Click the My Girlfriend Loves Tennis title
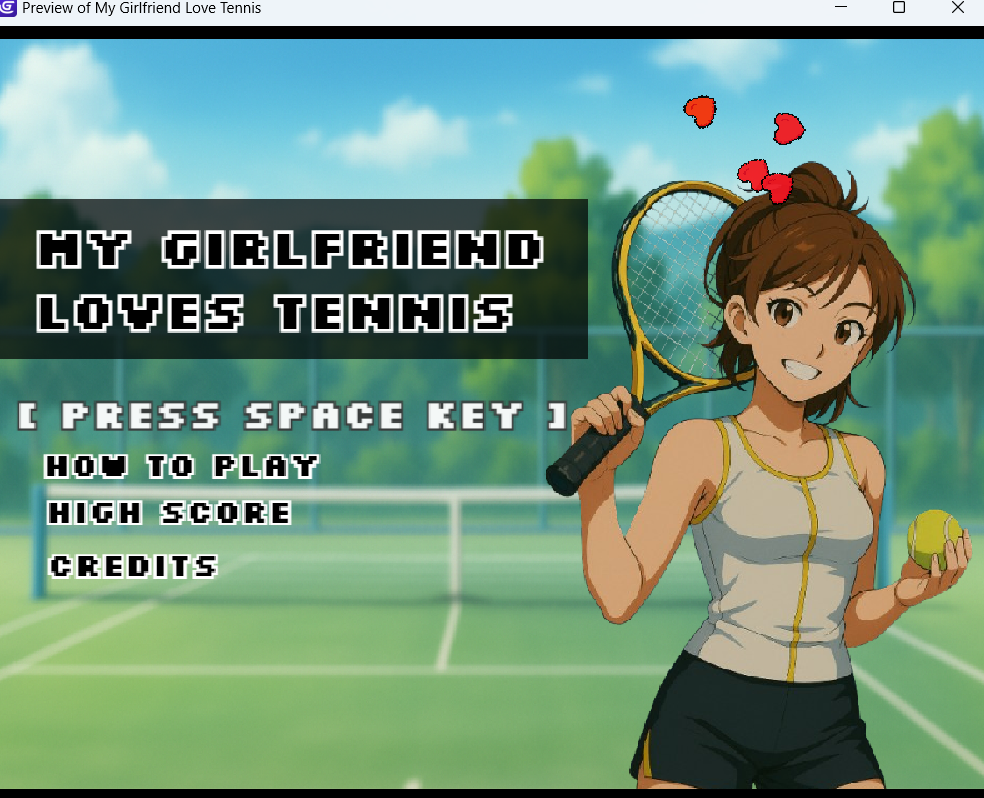 (290, 280)
